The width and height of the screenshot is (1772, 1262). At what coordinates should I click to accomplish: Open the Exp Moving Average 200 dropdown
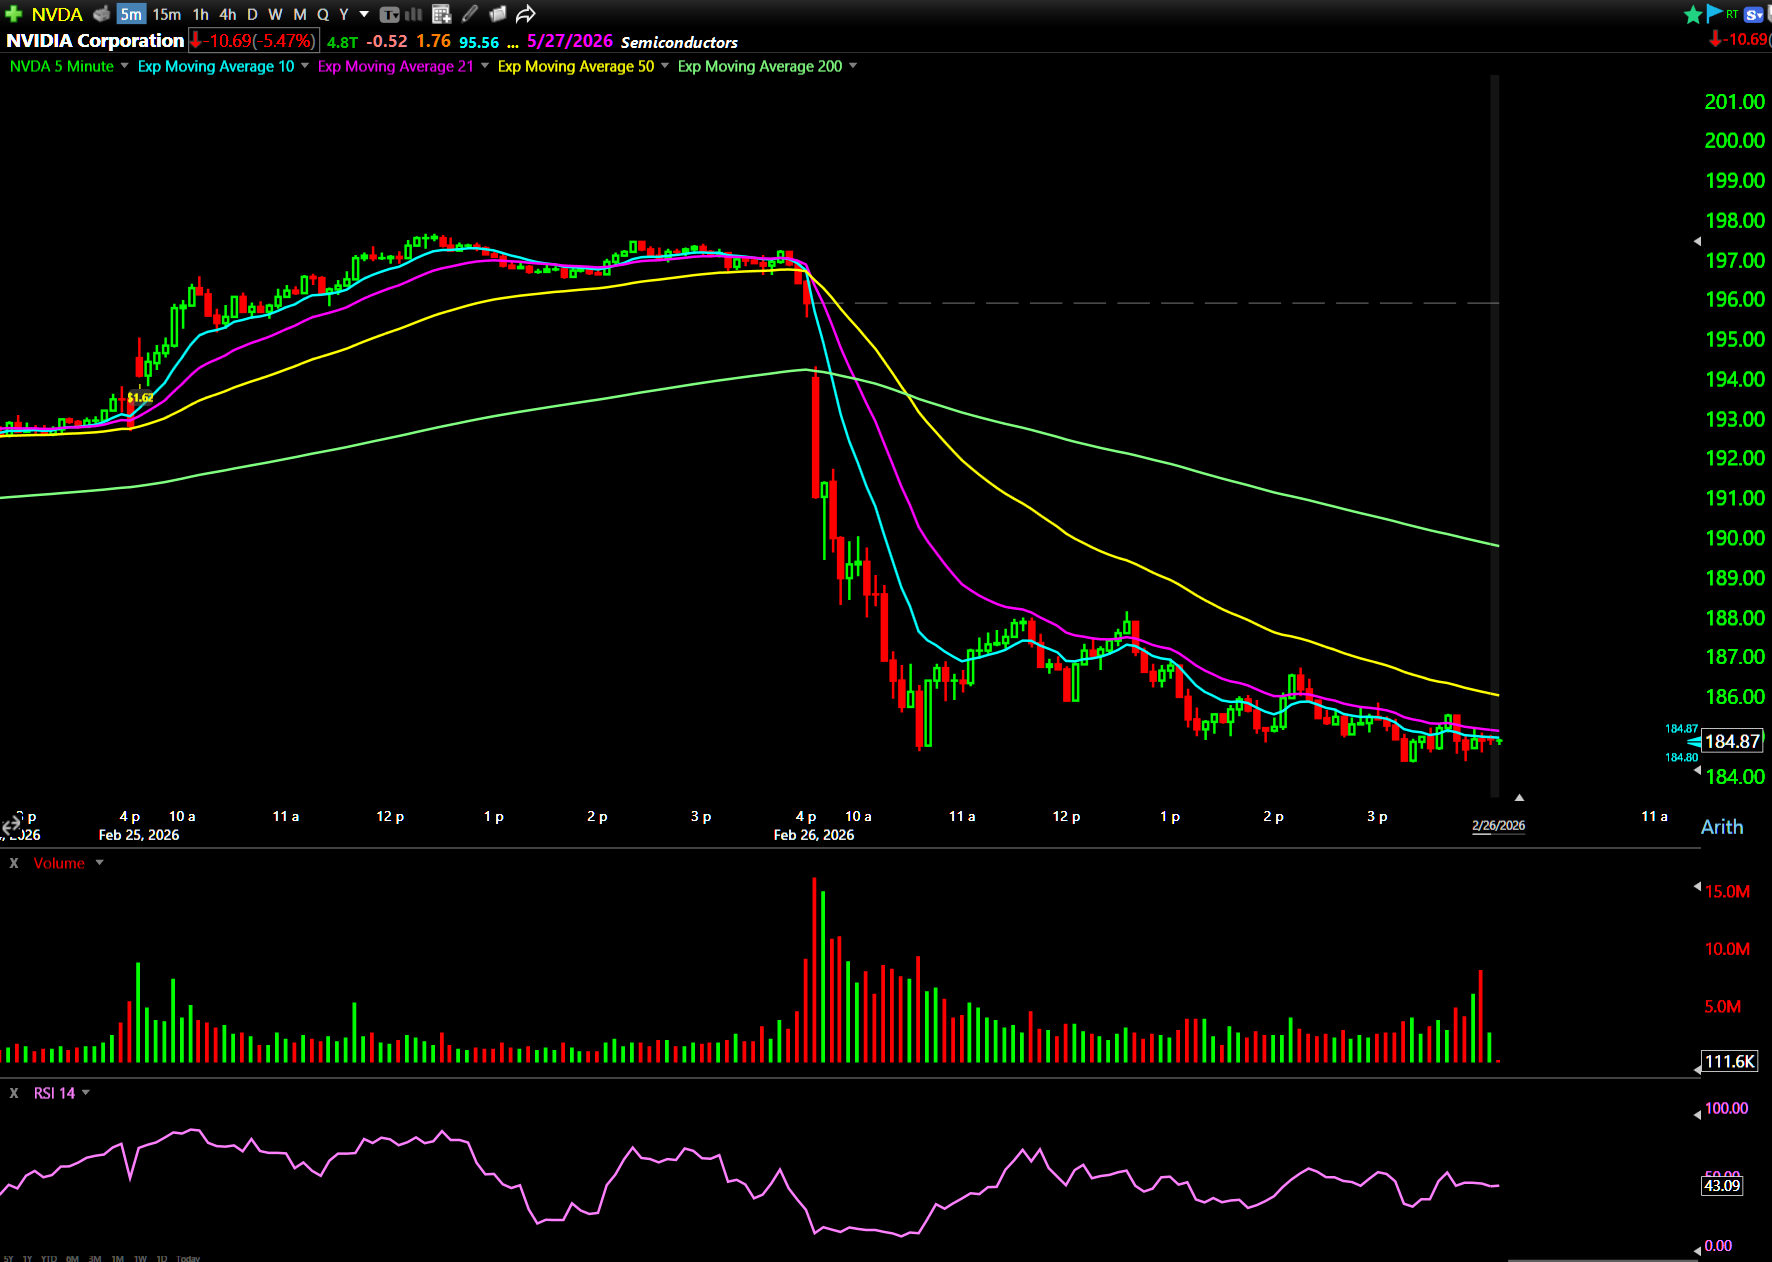(853, 66)
